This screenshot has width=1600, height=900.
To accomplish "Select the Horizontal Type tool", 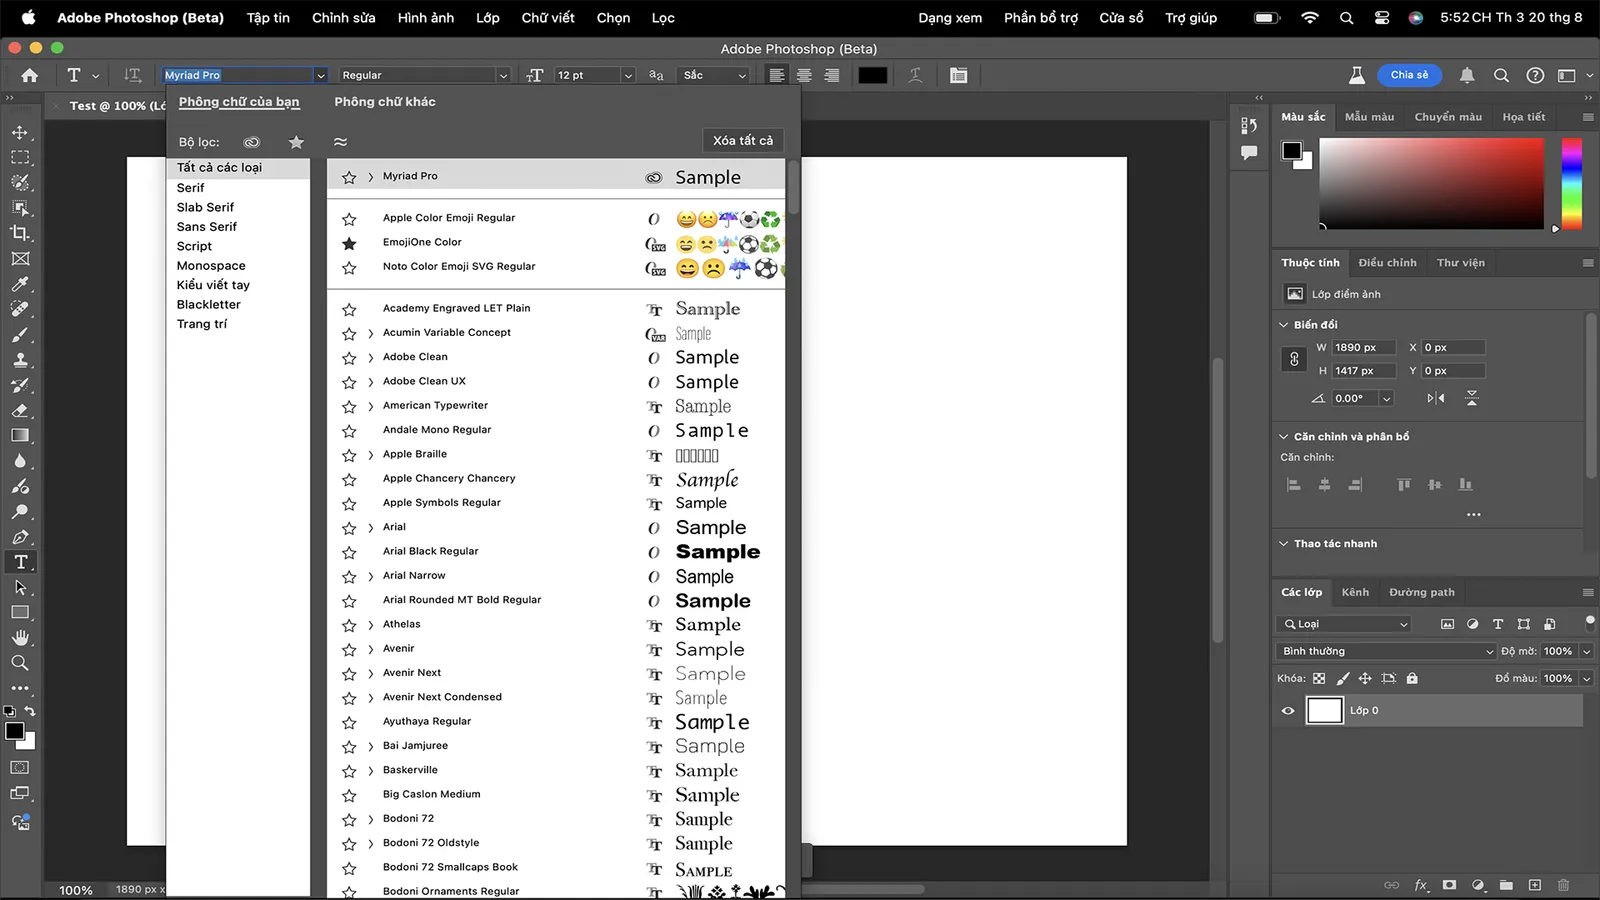I will point(20,562).
